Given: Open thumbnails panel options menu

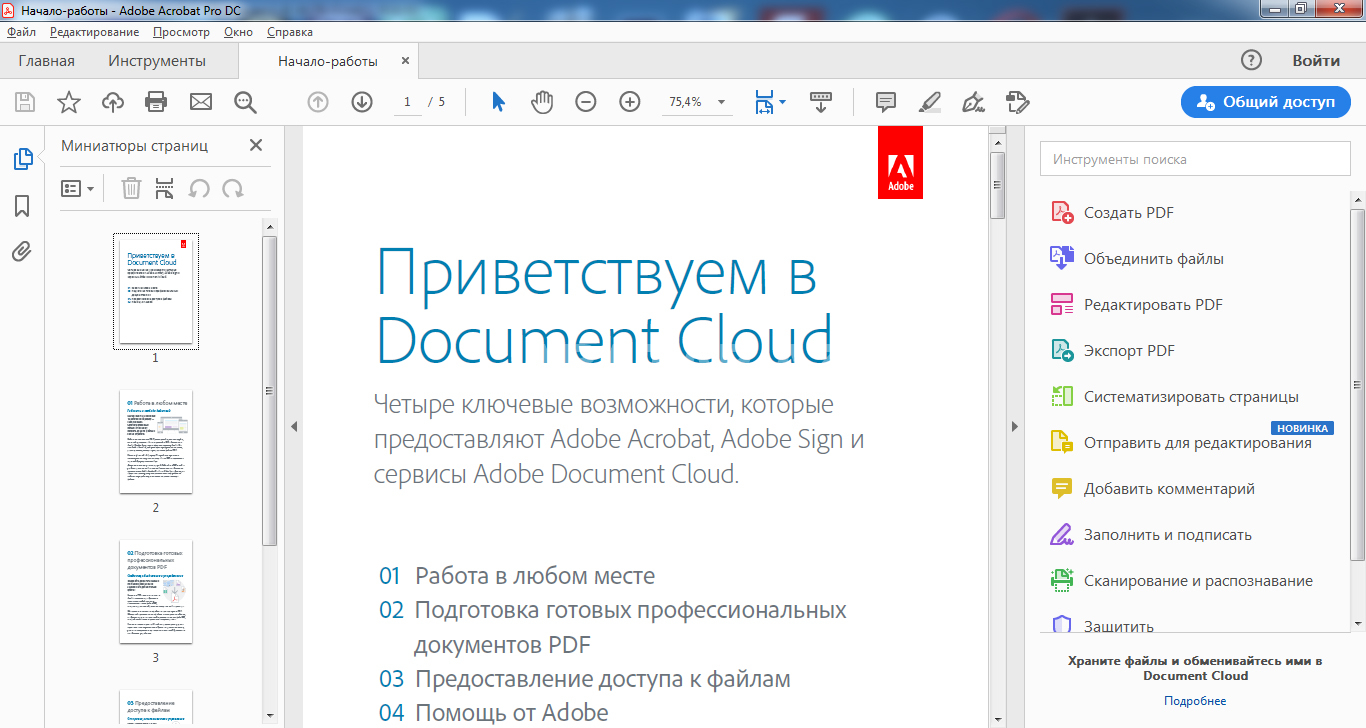Looking at the screenshot, I should [78, 188].
